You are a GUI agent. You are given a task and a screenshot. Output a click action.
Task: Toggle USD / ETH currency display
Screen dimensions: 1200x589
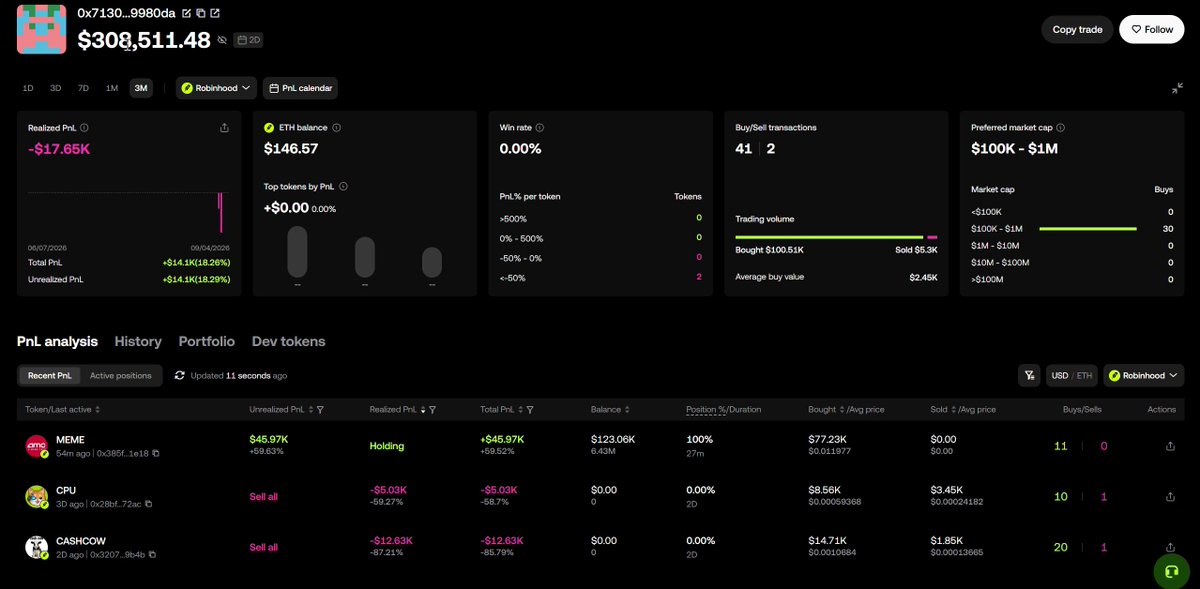[x=1071, y=375]
